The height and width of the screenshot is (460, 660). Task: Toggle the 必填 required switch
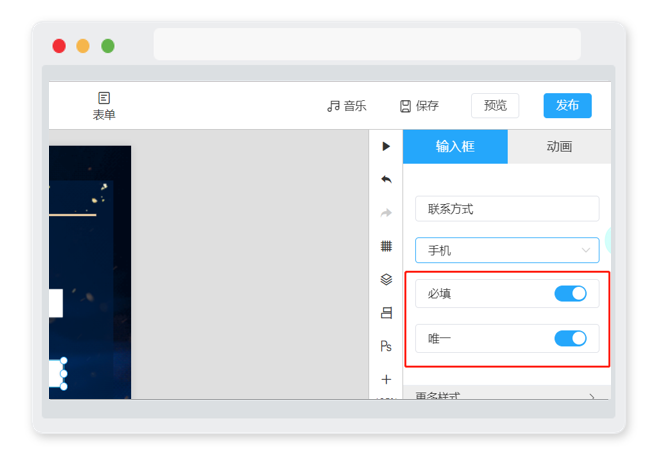[x=570, y=293]
